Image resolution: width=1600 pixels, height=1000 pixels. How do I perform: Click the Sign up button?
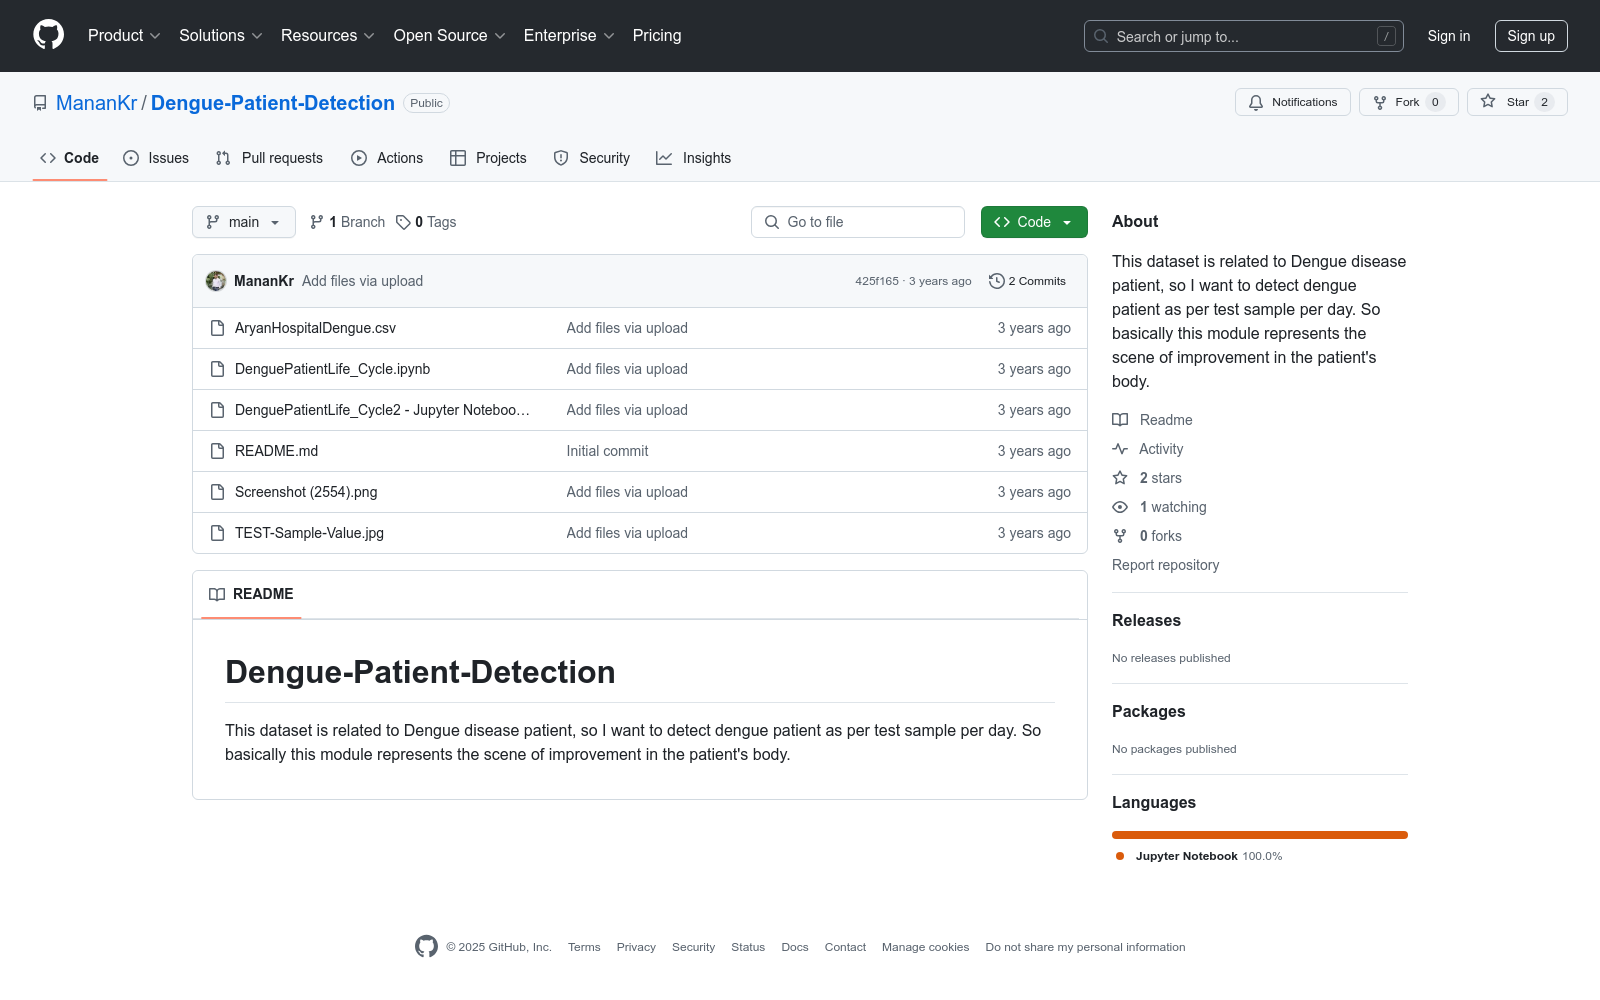(x=1531, y=36)
